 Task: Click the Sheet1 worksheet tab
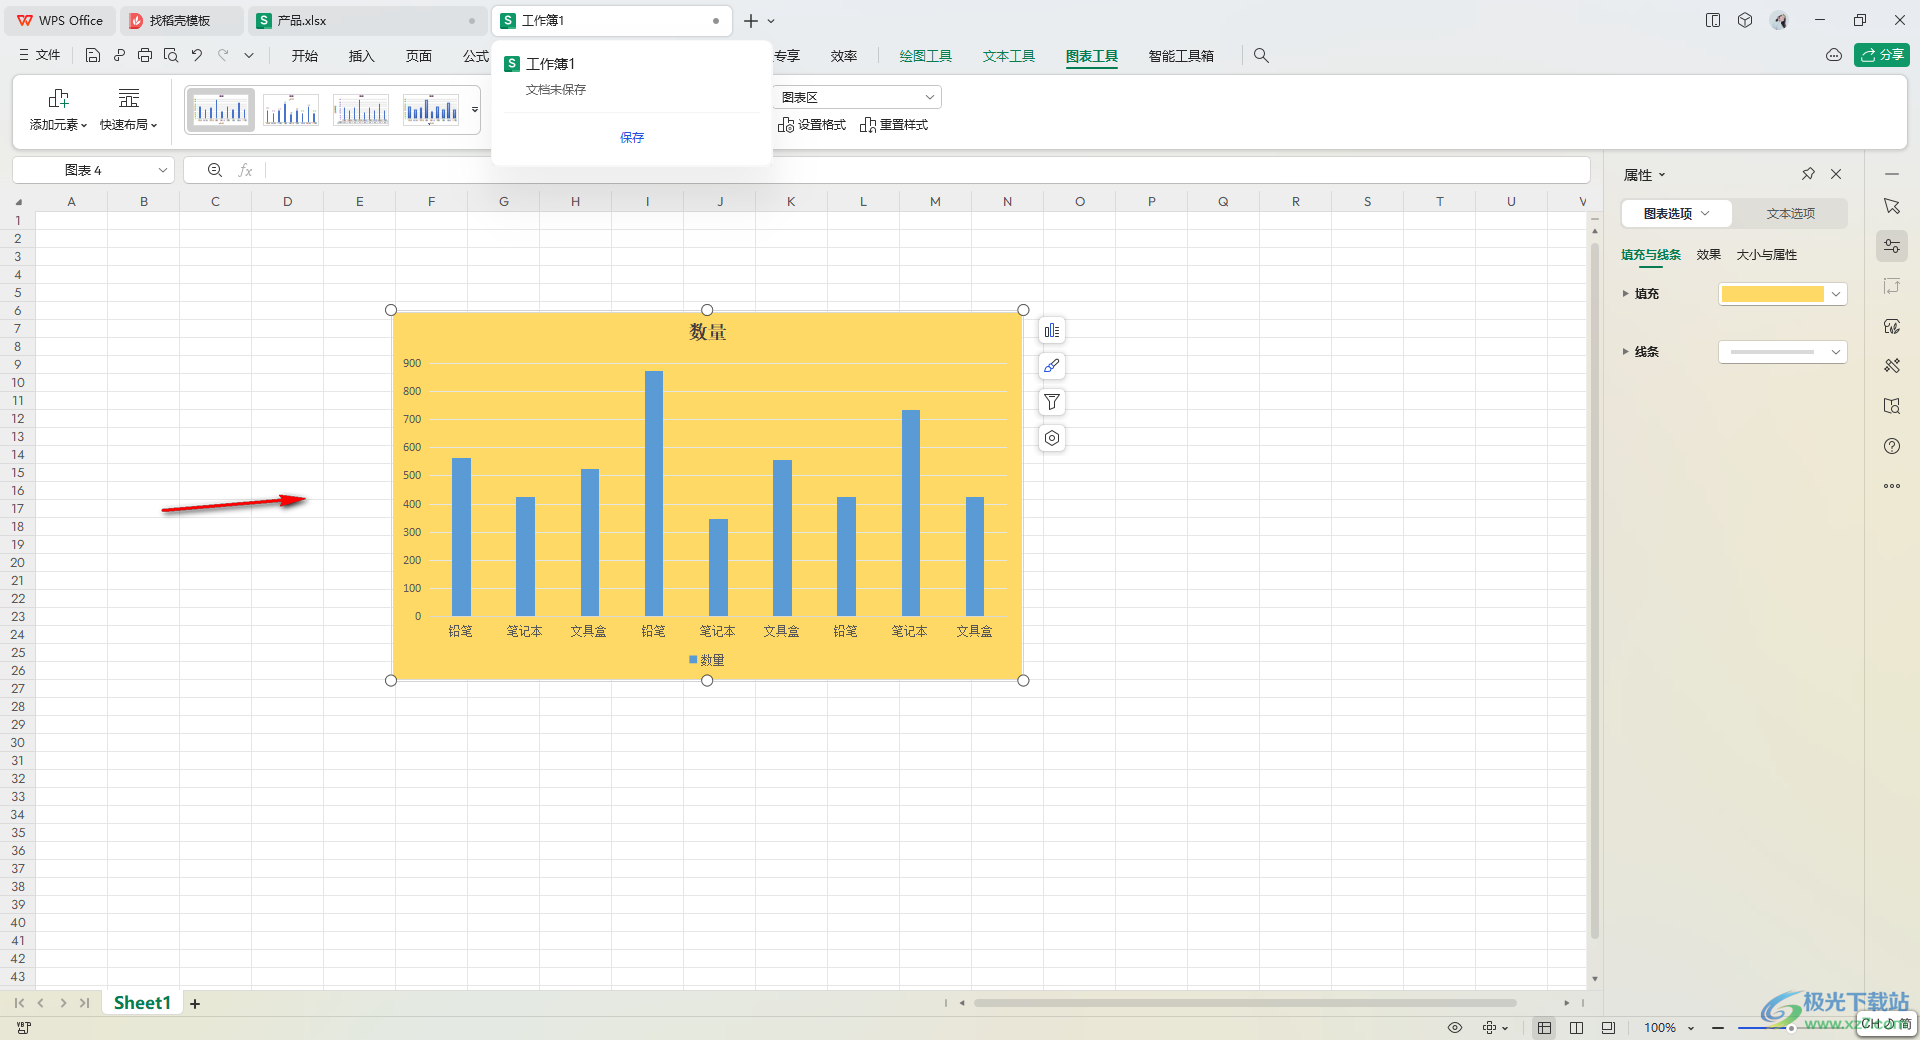coord(142,1003)
